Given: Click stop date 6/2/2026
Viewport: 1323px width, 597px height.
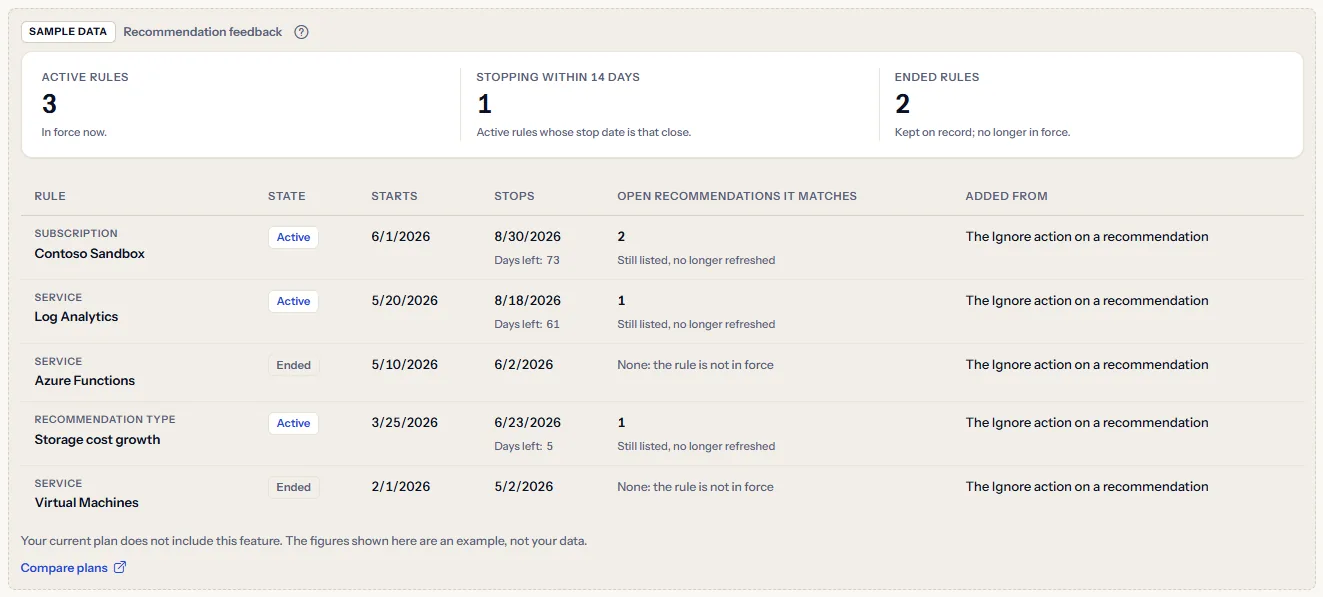Looking at the screenshot, I should coord(524,365).
